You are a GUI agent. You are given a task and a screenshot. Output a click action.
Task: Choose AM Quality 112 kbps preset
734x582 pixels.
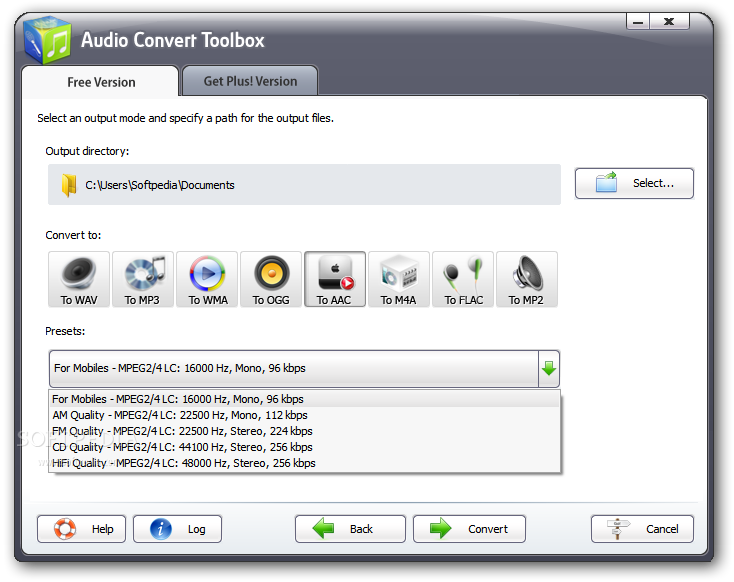[304, 415]
